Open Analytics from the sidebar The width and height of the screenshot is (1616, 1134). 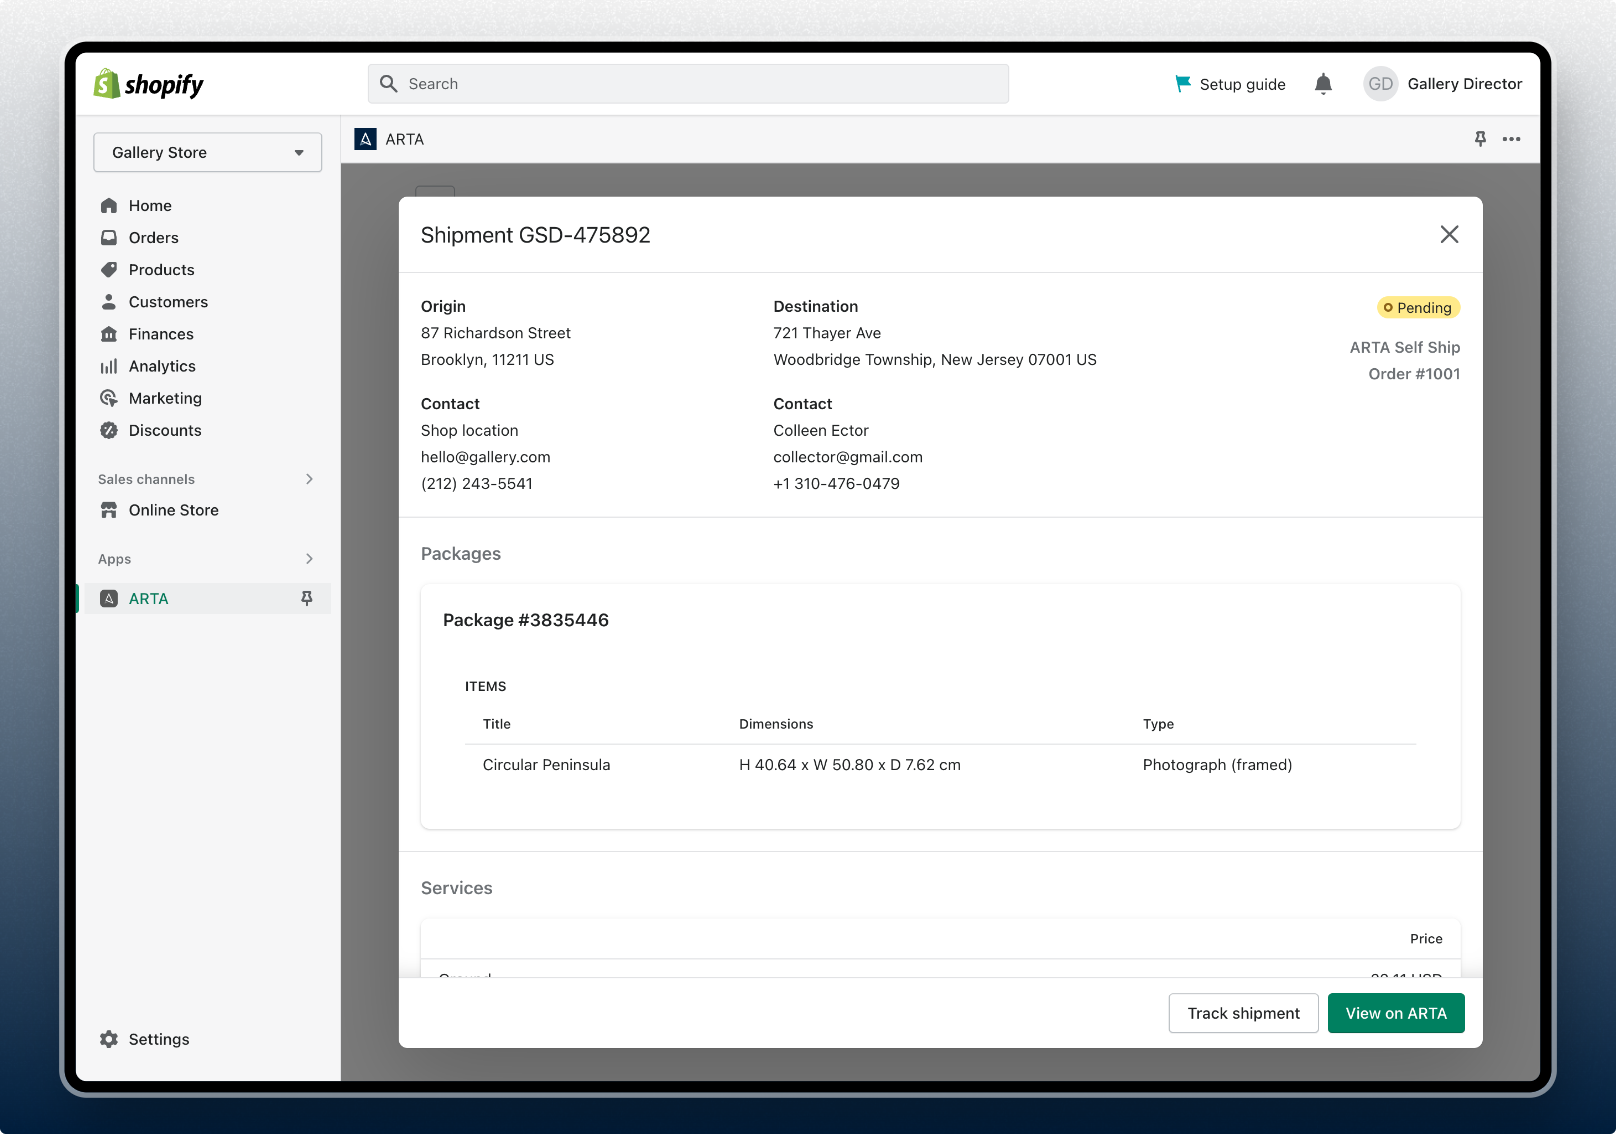pos(161,366)
